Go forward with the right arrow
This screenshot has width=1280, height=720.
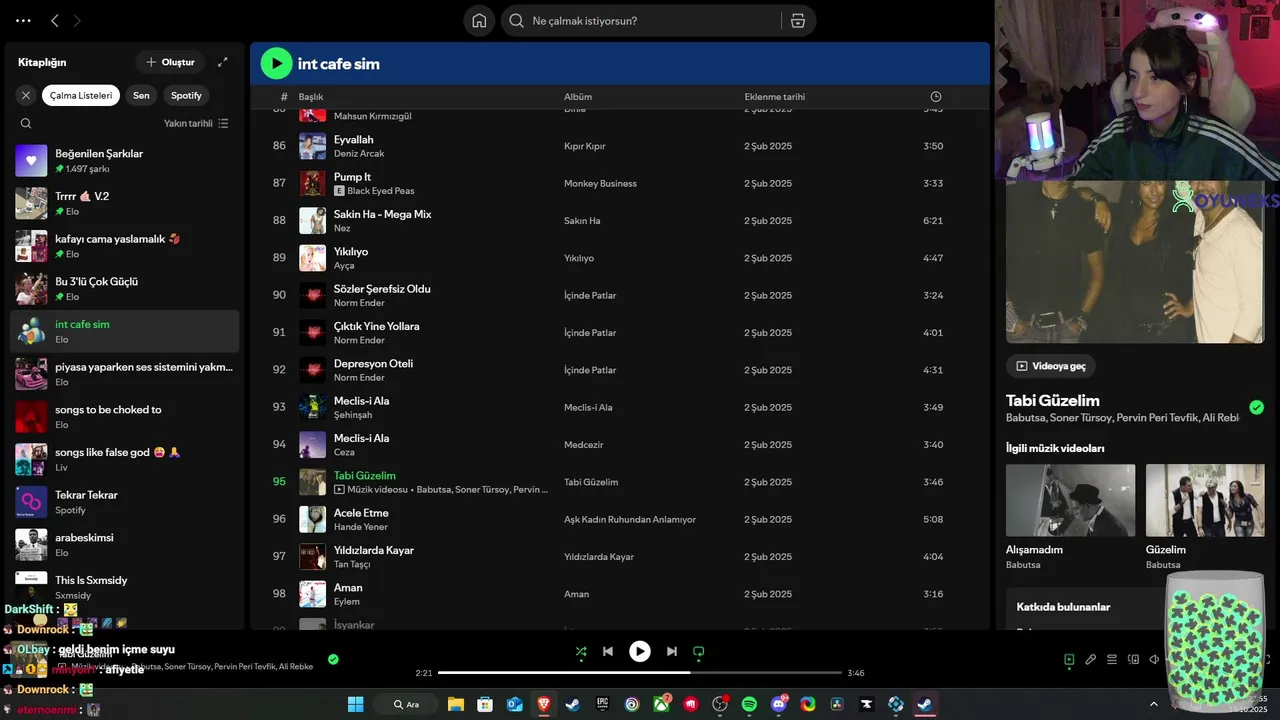coord(77,20)
